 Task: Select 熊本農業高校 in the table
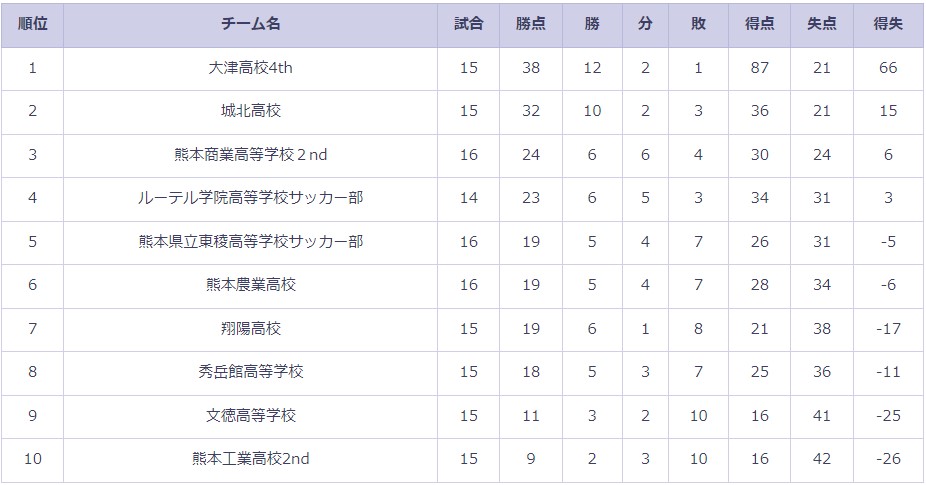pyautogui.click(x=250, y=285)
